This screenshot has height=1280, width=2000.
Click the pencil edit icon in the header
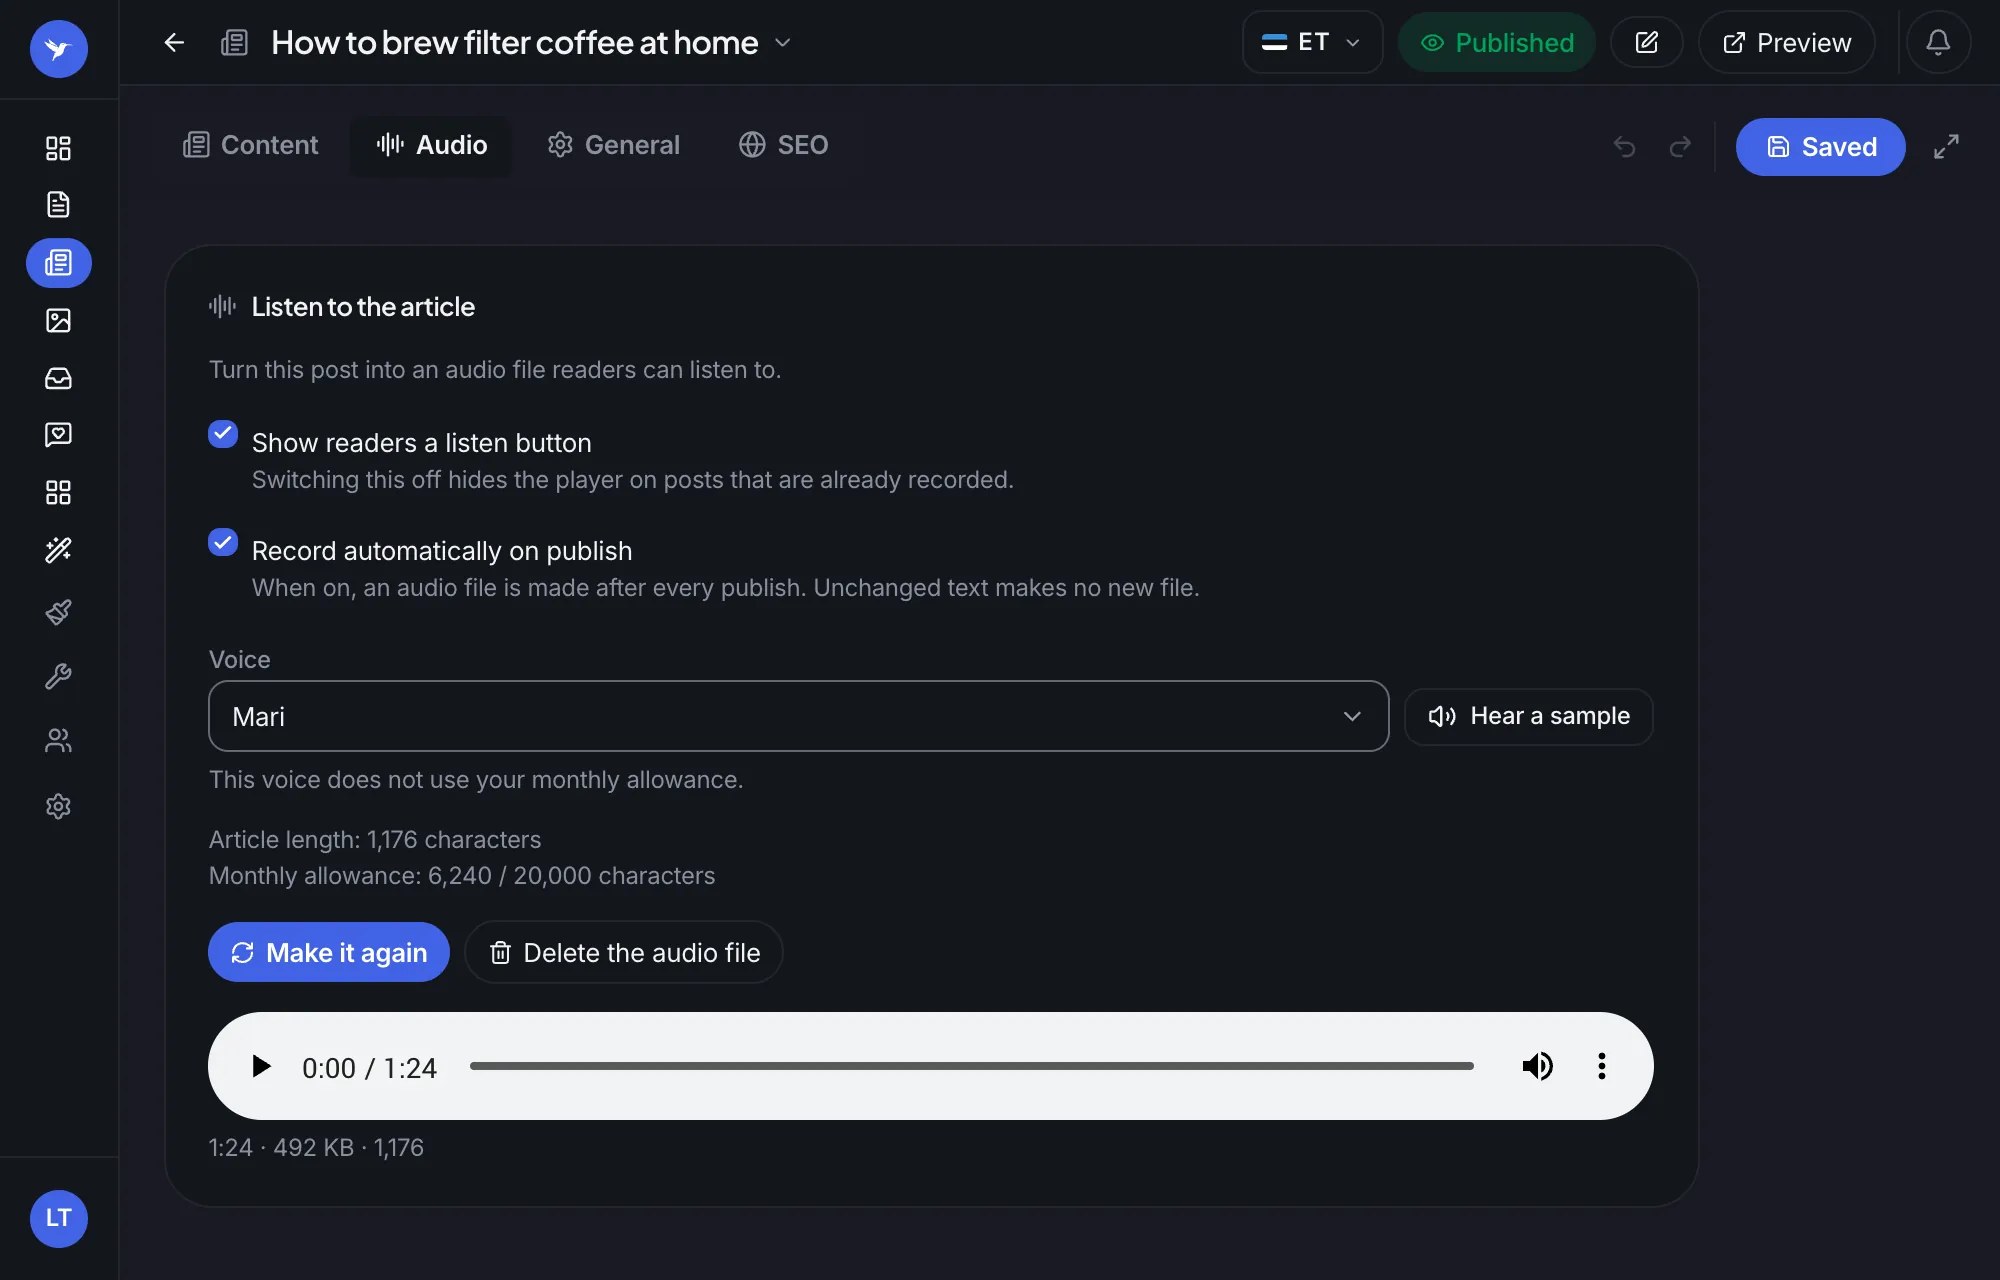click(x=1647, y=42)
